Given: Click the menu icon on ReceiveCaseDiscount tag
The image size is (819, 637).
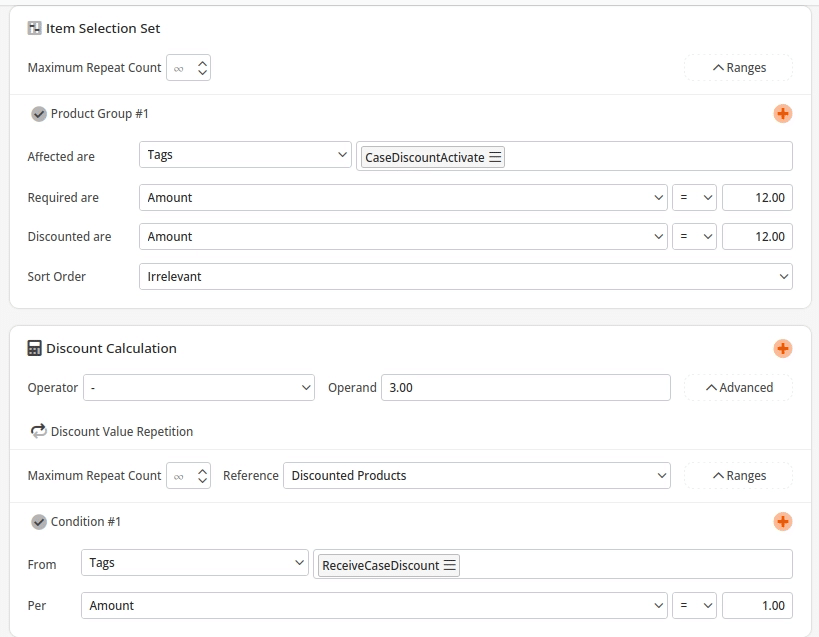Looking at the screenshot, I should pyautogui.click(x=450, y=565).
